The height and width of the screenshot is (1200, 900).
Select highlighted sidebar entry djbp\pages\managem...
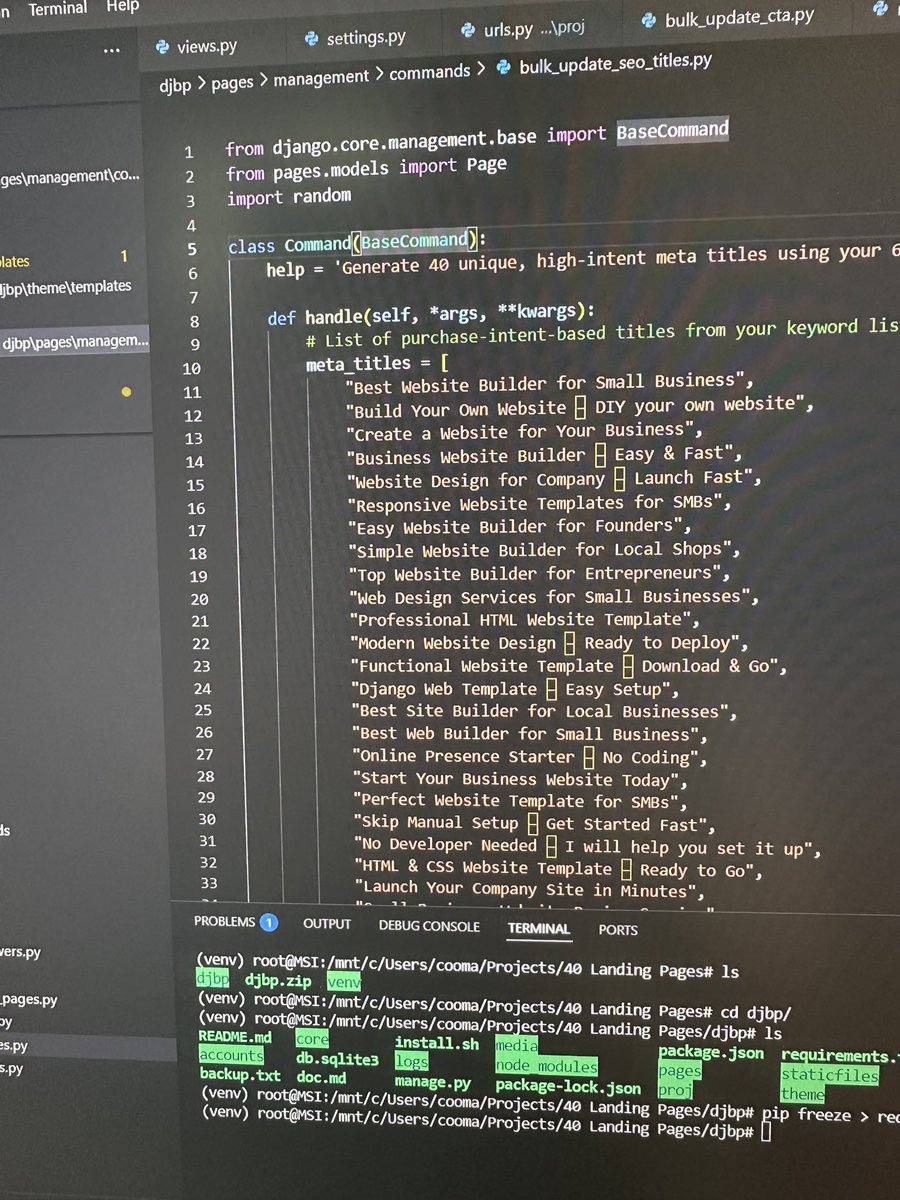coord(75,344)
